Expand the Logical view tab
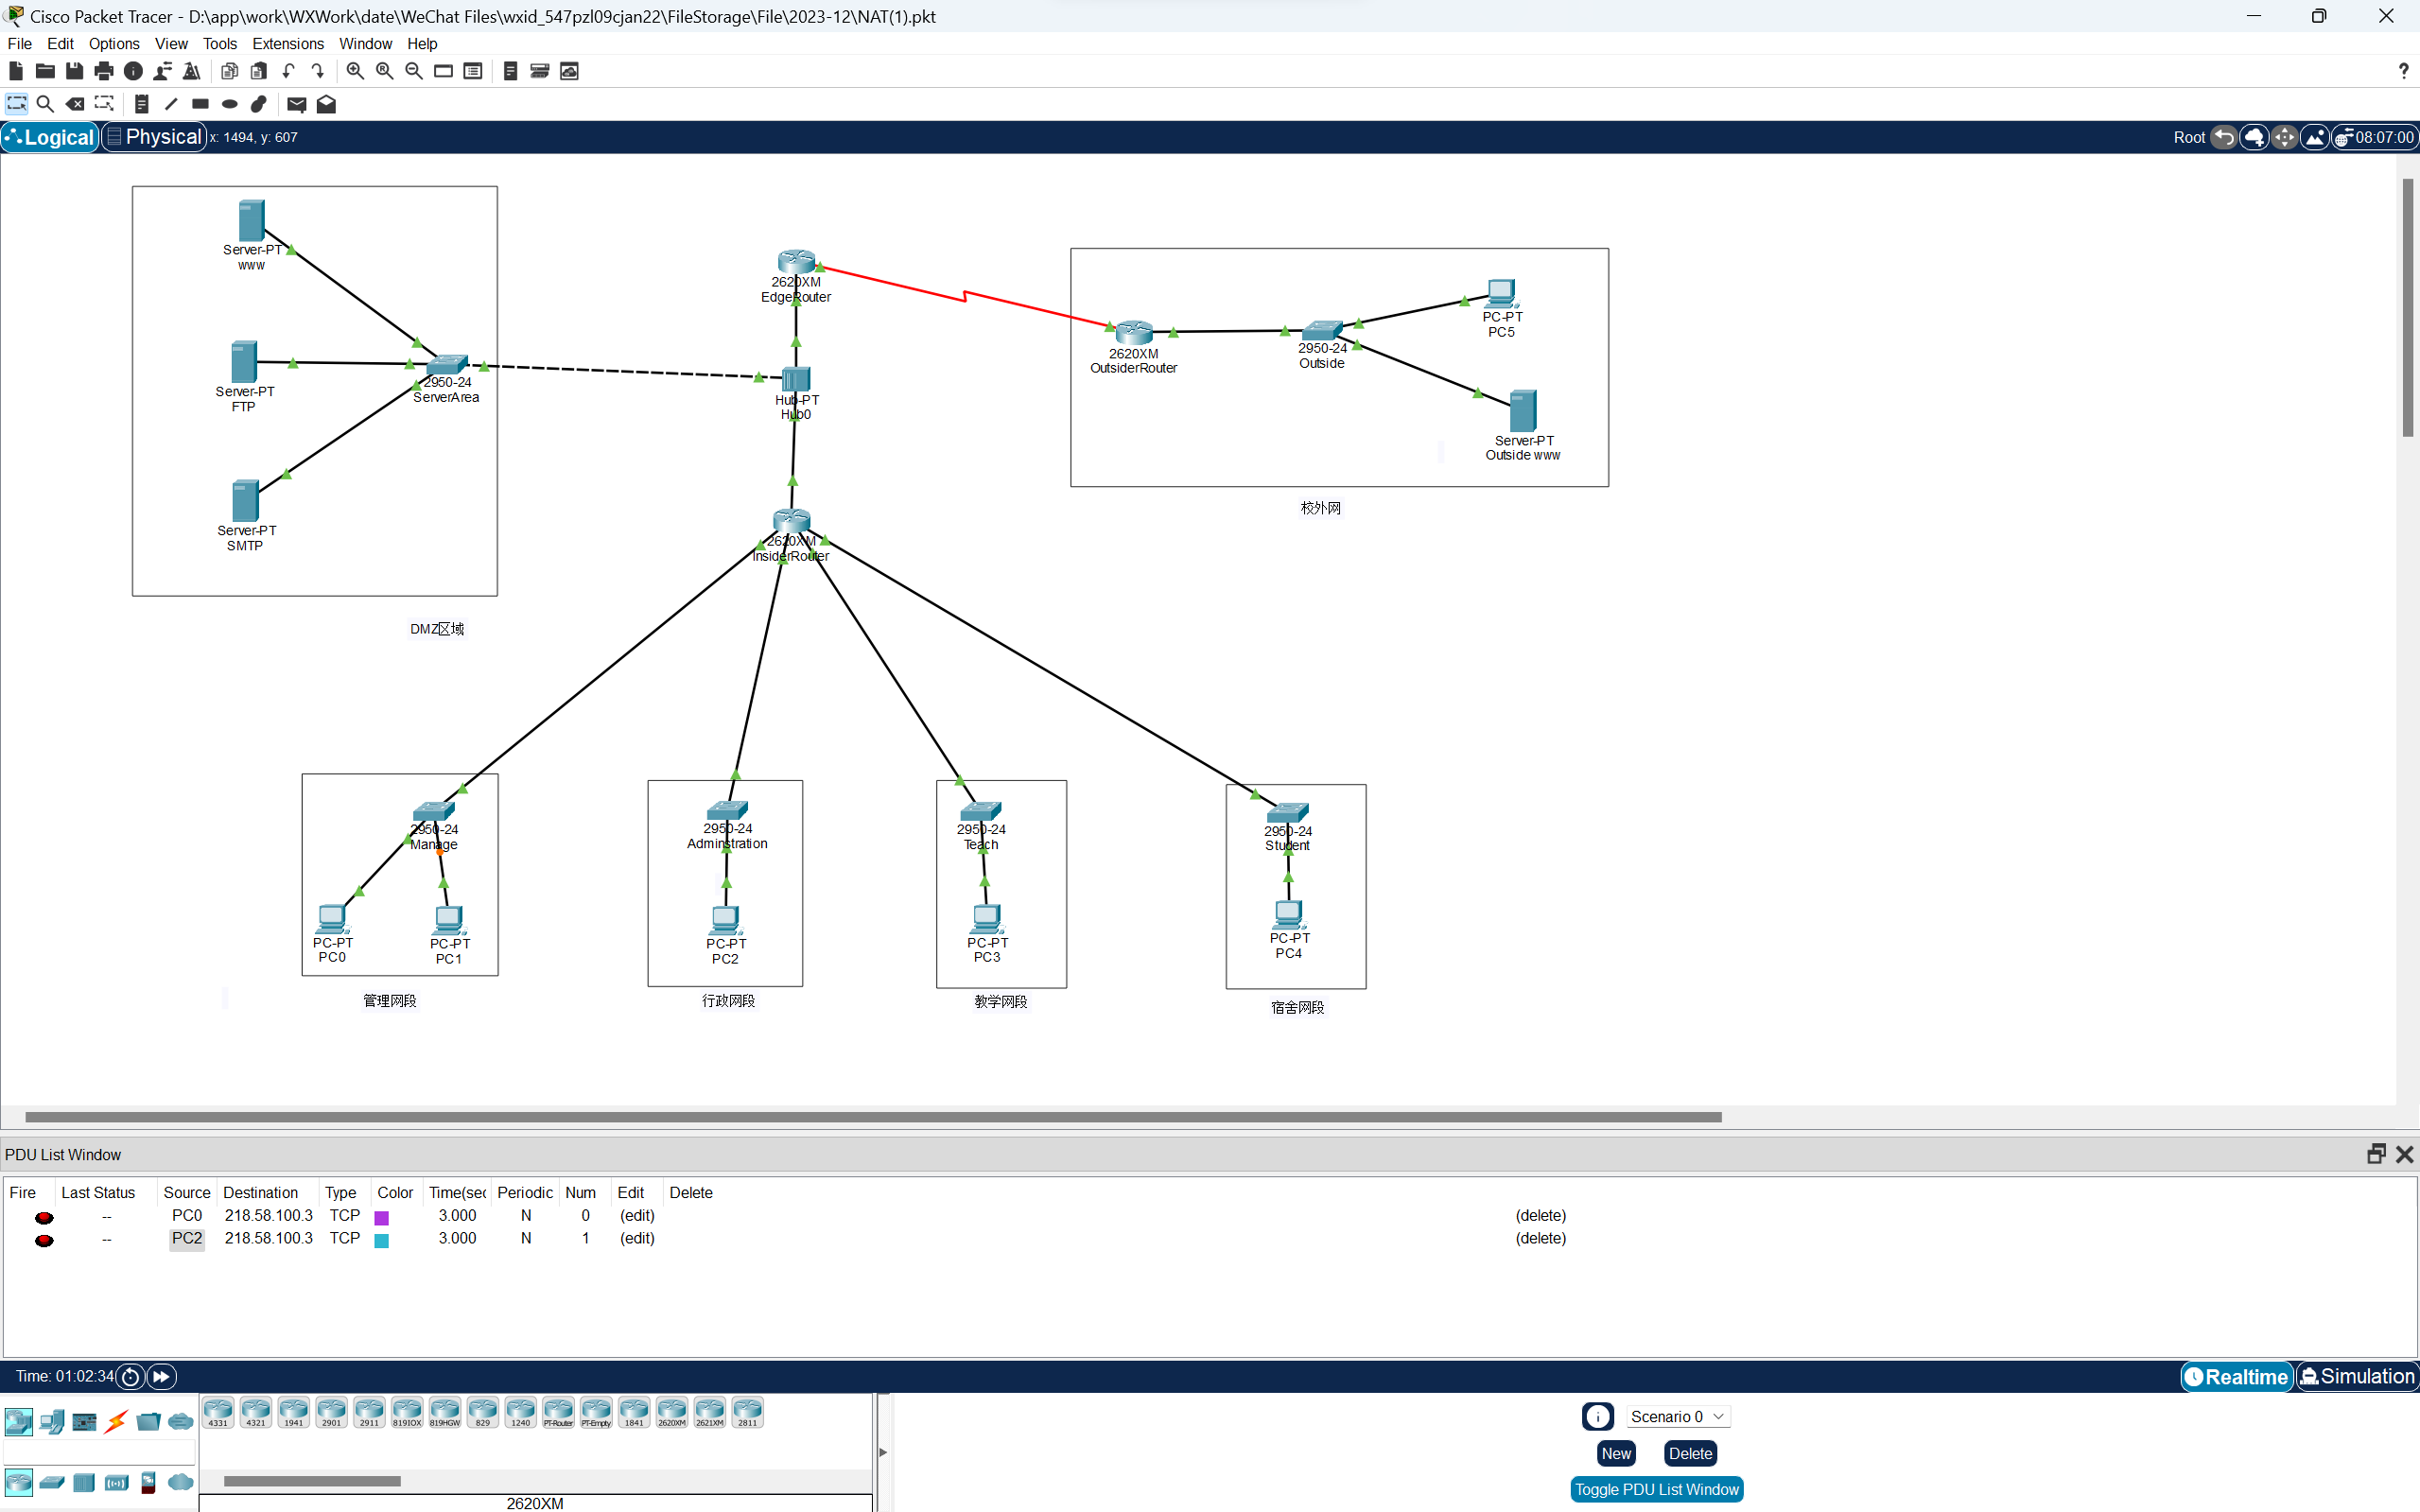This screenshot has width=2420, height=1512. coord(52,138)
